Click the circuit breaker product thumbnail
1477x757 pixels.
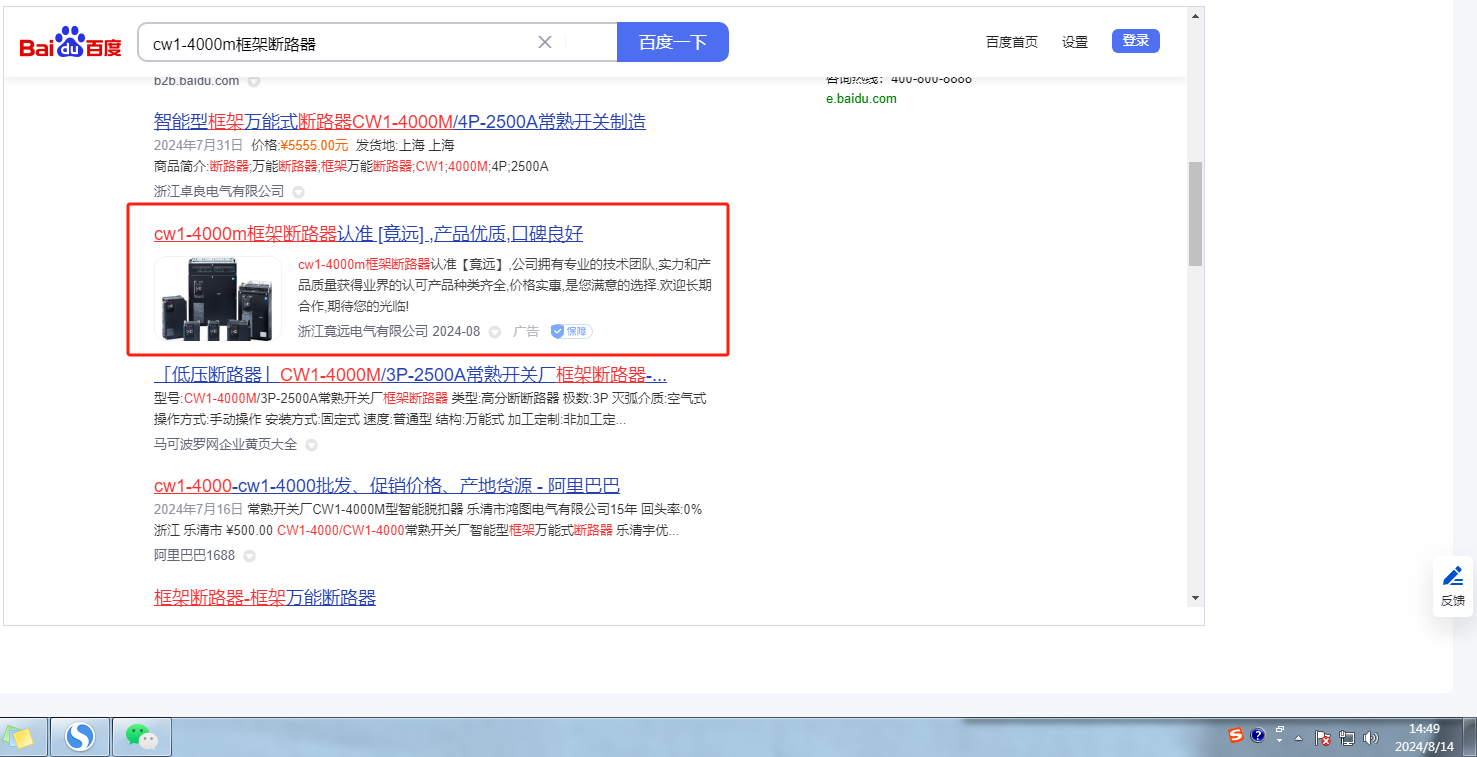[218, 299]
